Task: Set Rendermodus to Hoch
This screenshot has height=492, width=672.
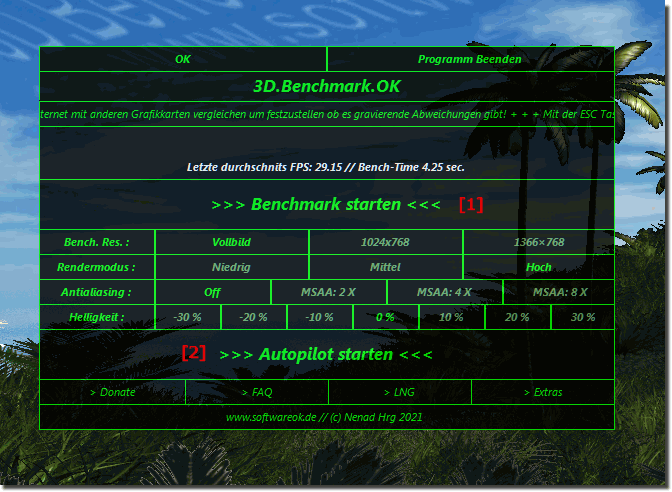Action: [539, 267]
